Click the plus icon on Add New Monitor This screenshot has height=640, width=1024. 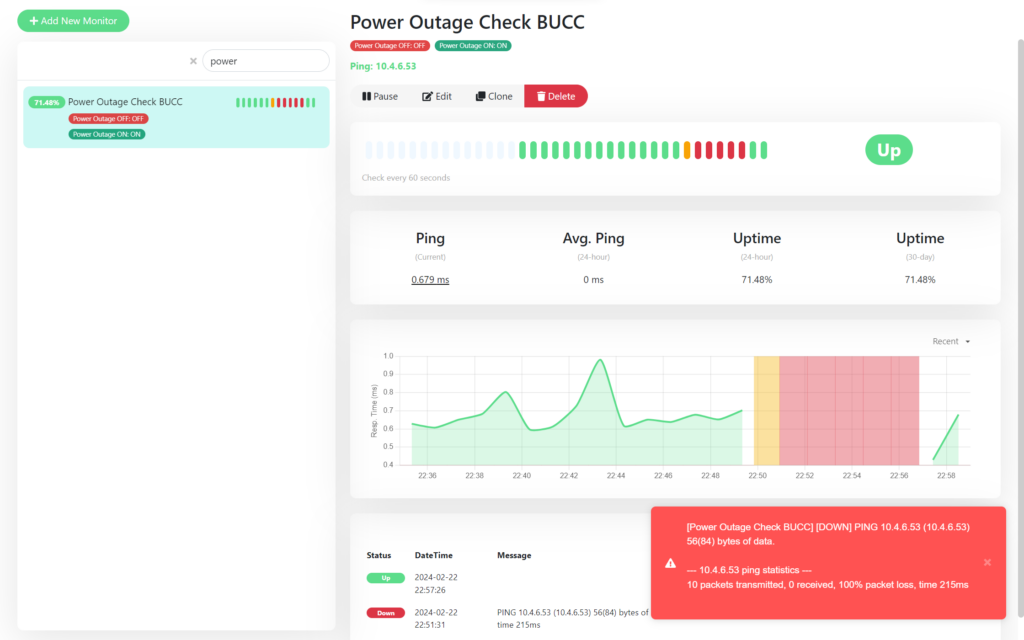pyautogui.click(x=34, y=21)
